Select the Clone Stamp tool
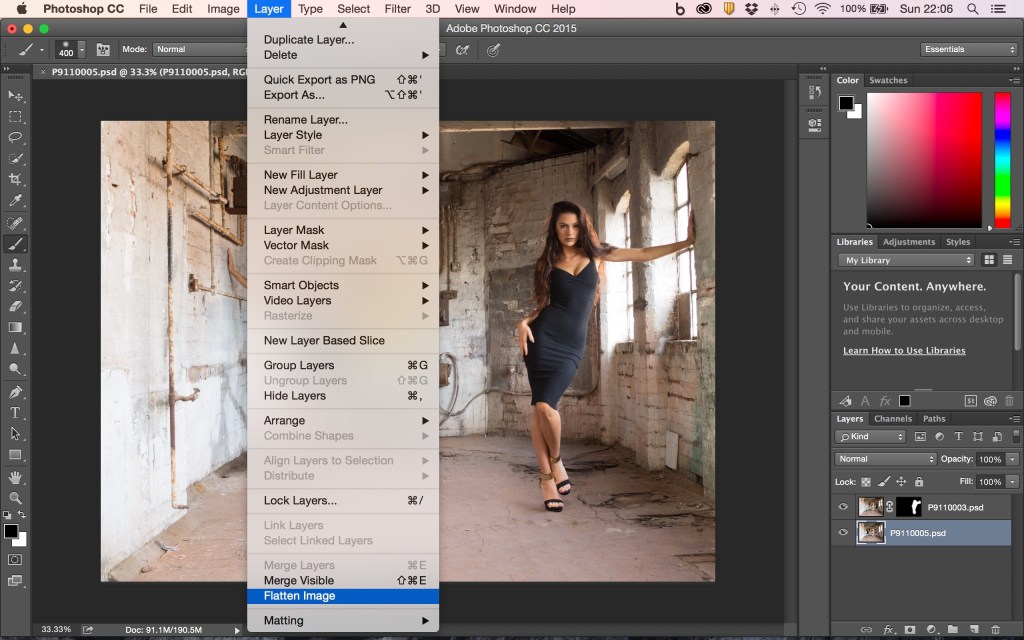This screenshot has height=640, width=1024. tap(14, 265)
